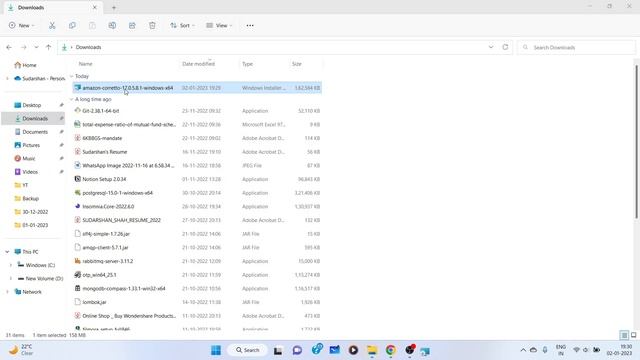Open File Explorer from the taskbar
Screen dimensions: 640x360
coord(372,350)
